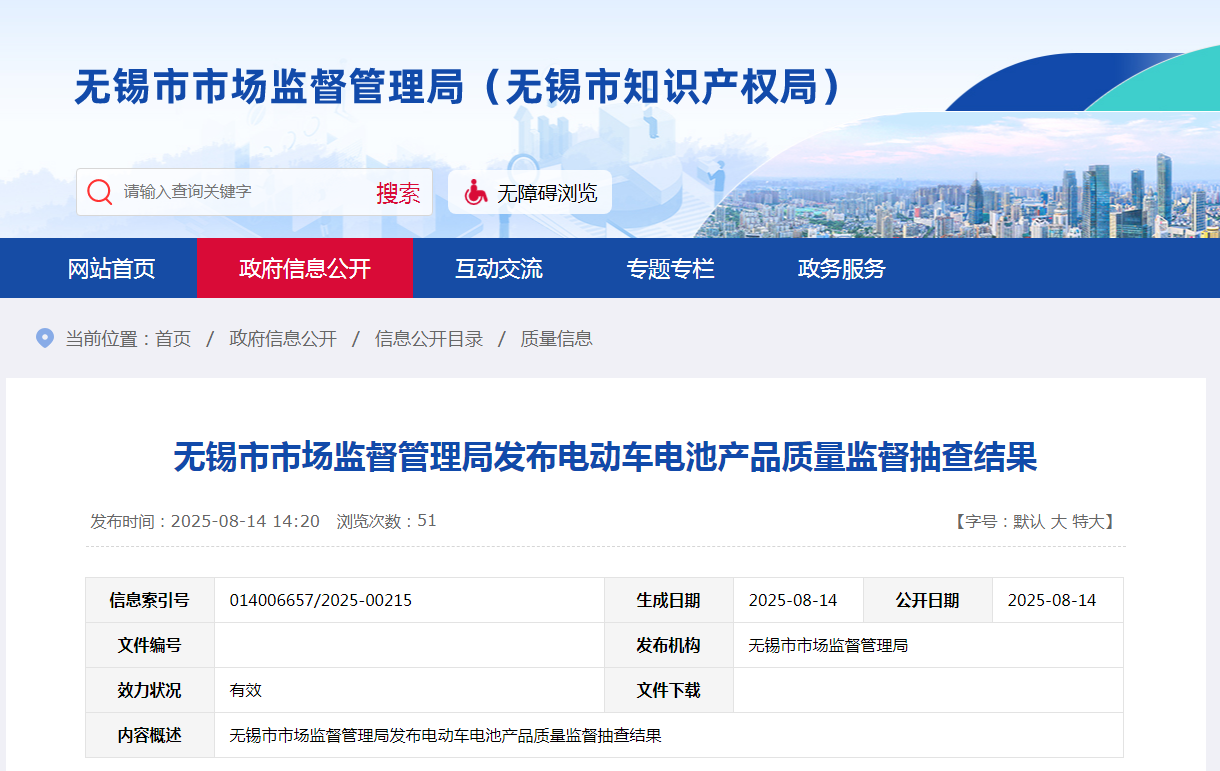Image resolution: width=1220 pixels, height=771 pixels.
Task: Set font size to 默认
Action: (1029, 521)
